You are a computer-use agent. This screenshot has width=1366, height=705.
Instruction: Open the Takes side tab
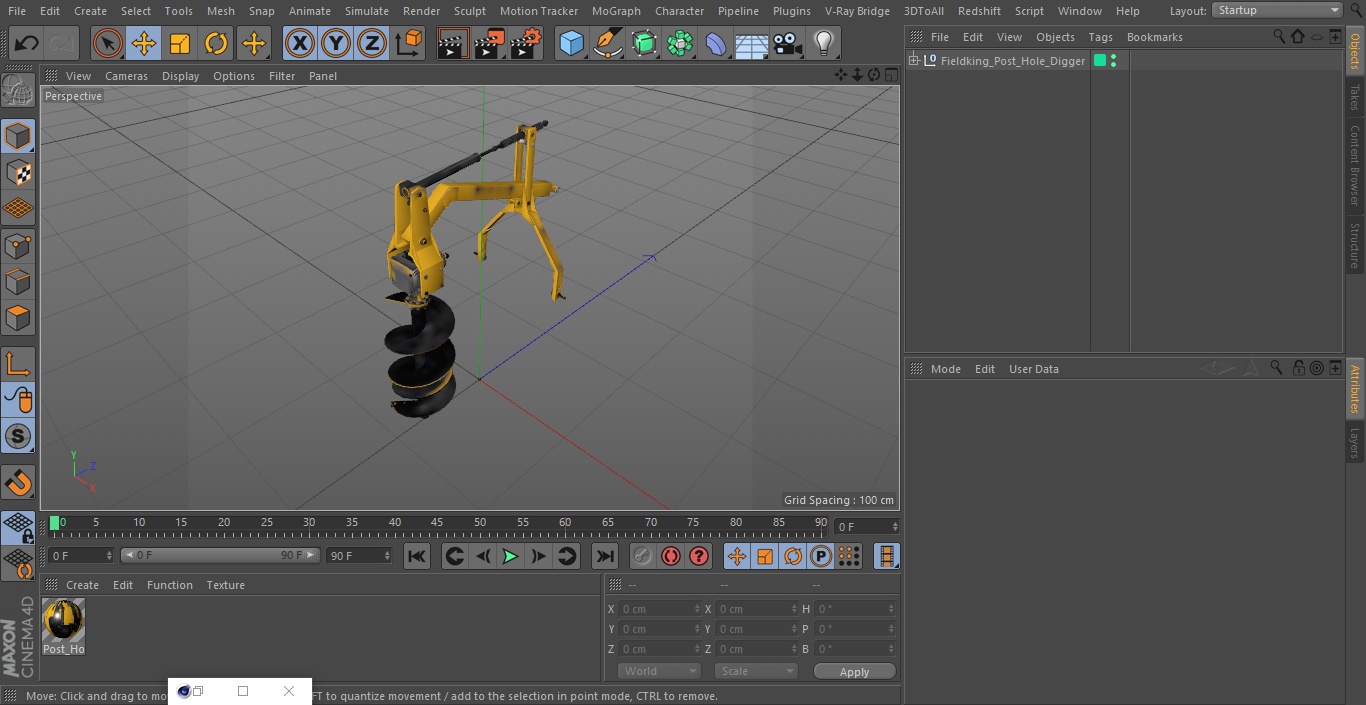[x=1355, y=97]
